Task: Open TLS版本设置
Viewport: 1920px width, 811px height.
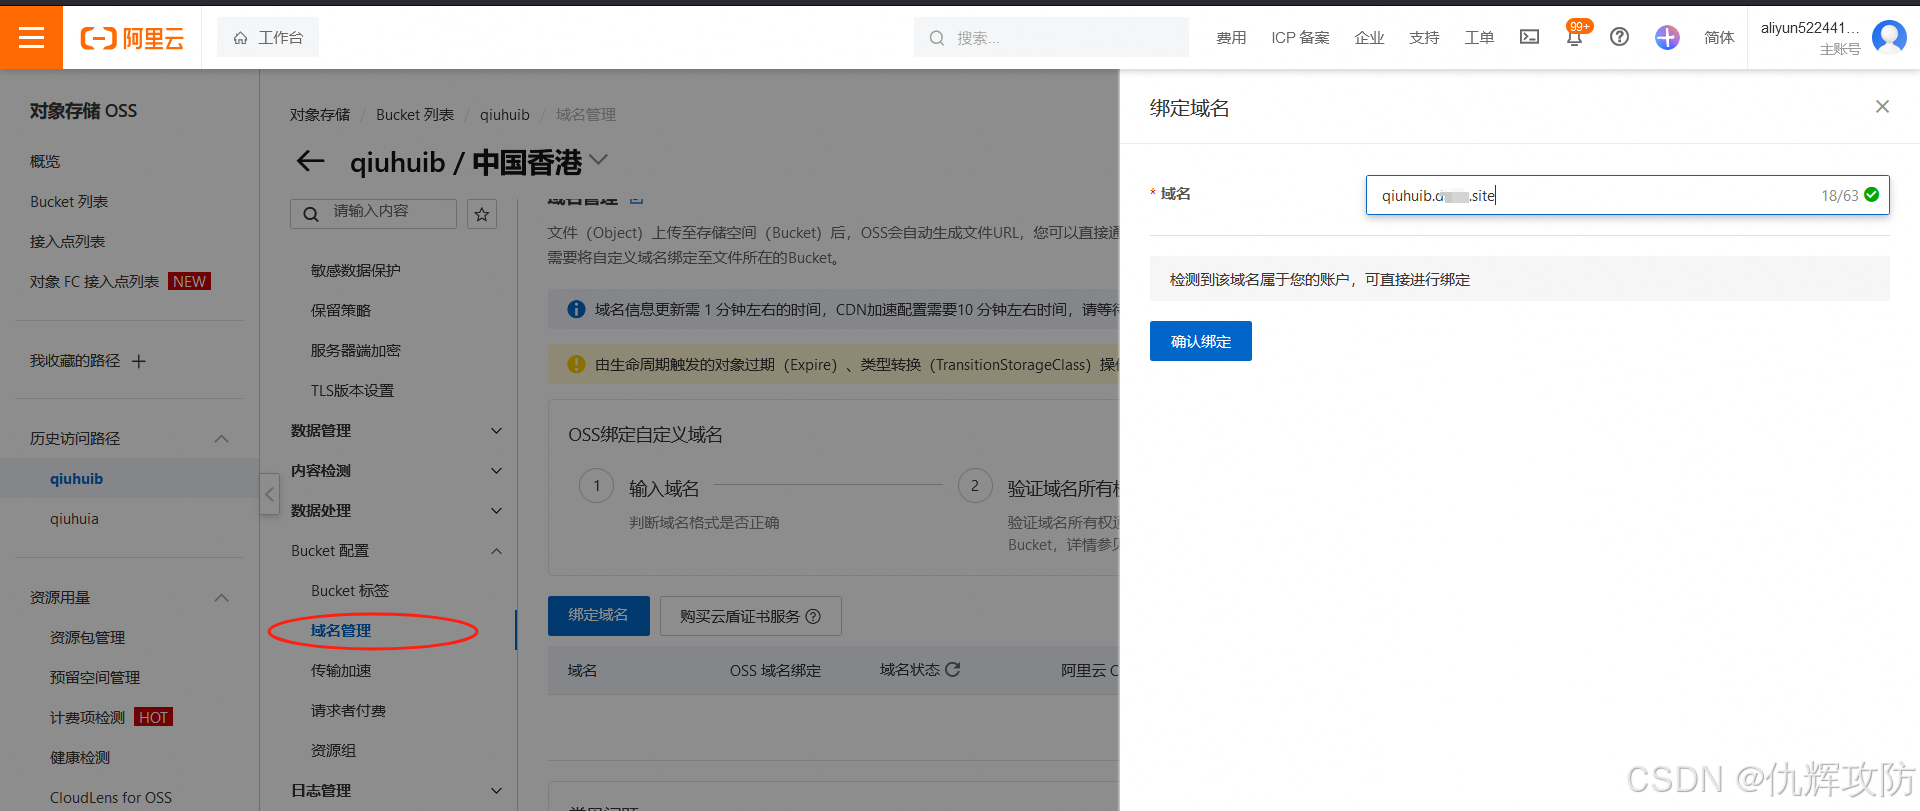Action: pyautogui.click(x=352, y=390)
